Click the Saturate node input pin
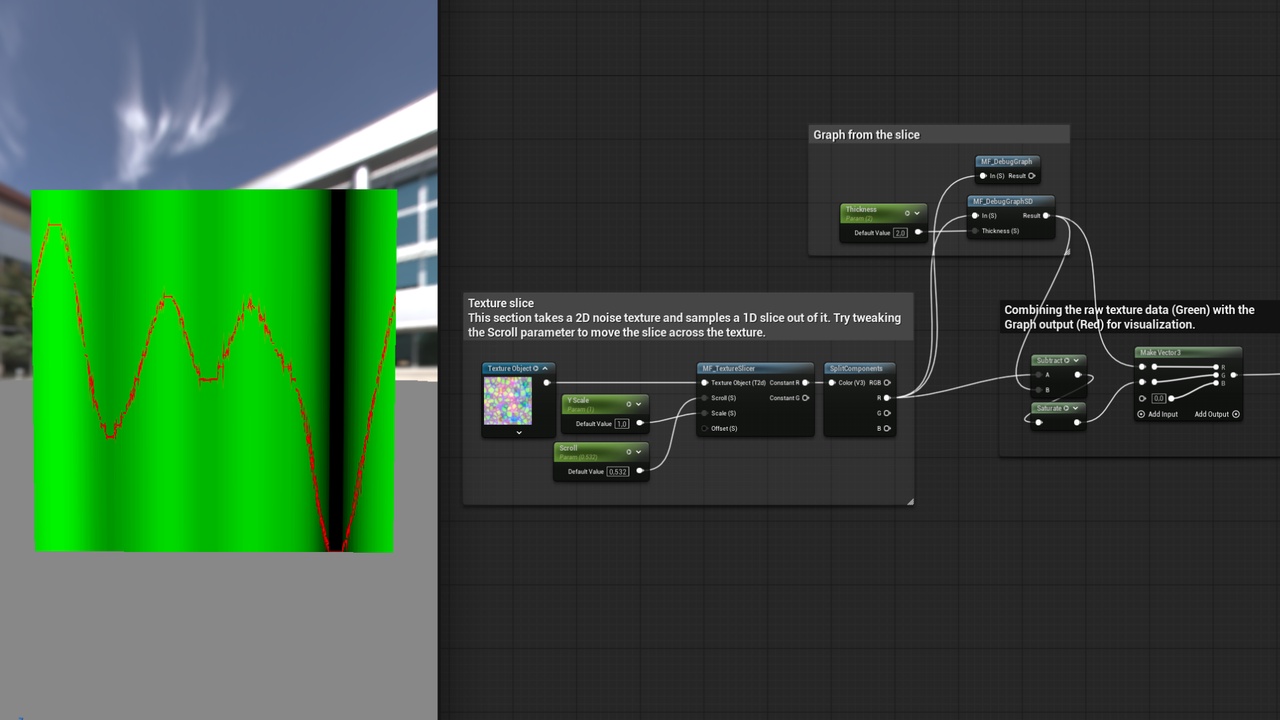This screenshot has width=1280, height=720. (x=1038, y=422)
